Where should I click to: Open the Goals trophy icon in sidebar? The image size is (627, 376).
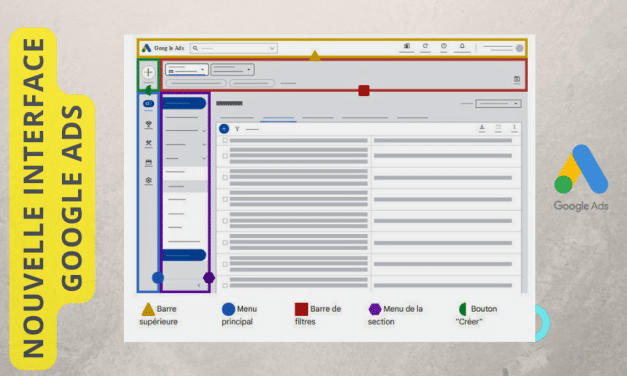[148, 124]
